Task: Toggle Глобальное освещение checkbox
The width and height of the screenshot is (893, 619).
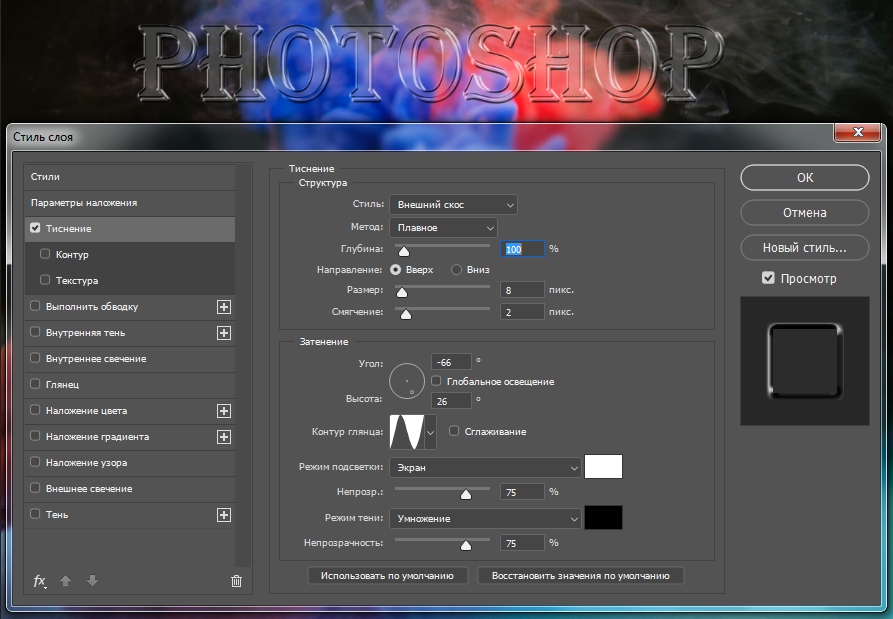Action: [436, 380]
